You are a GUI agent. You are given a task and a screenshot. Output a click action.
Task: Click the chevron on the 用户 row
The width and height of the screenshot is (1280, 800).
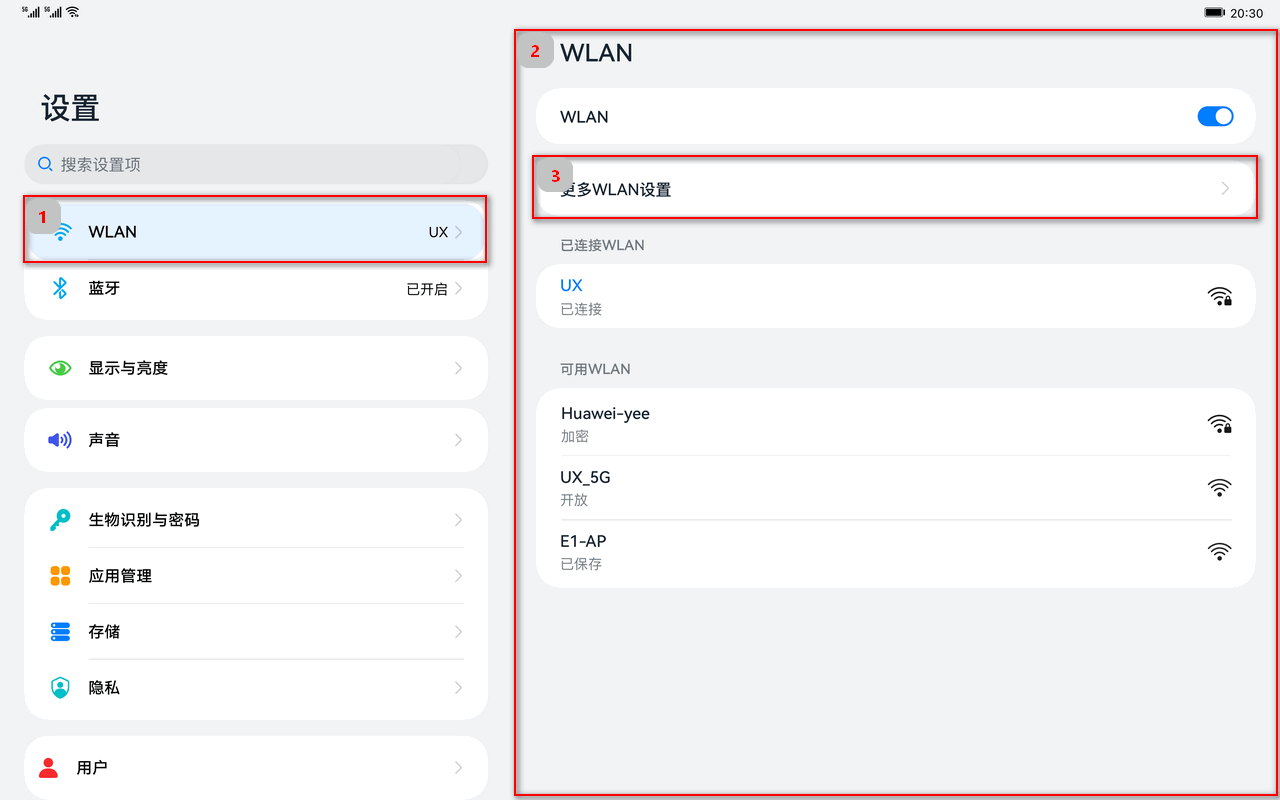pyautogui.click(x=459, y=768)
